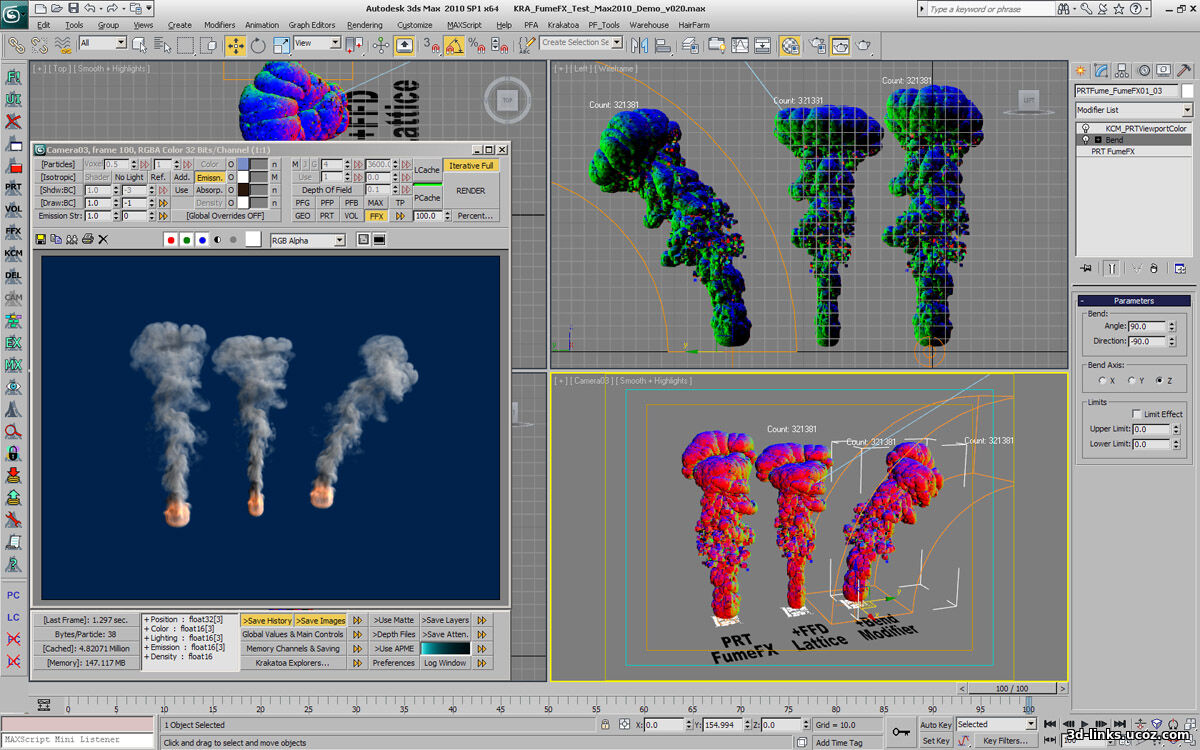Select the Select and Rotate tool
Image resolution: width=1200 pixels, height=750 pixels.
[258, 44]
